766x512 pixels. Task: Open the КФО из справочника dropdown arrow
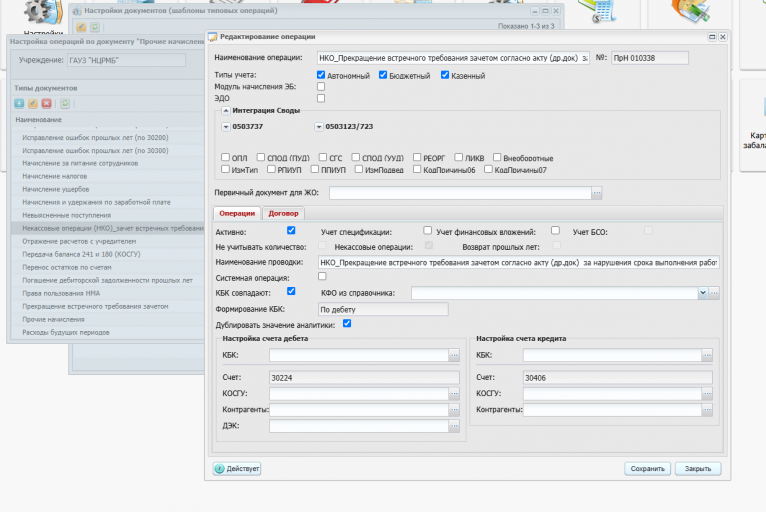click(x=702, y=293)
